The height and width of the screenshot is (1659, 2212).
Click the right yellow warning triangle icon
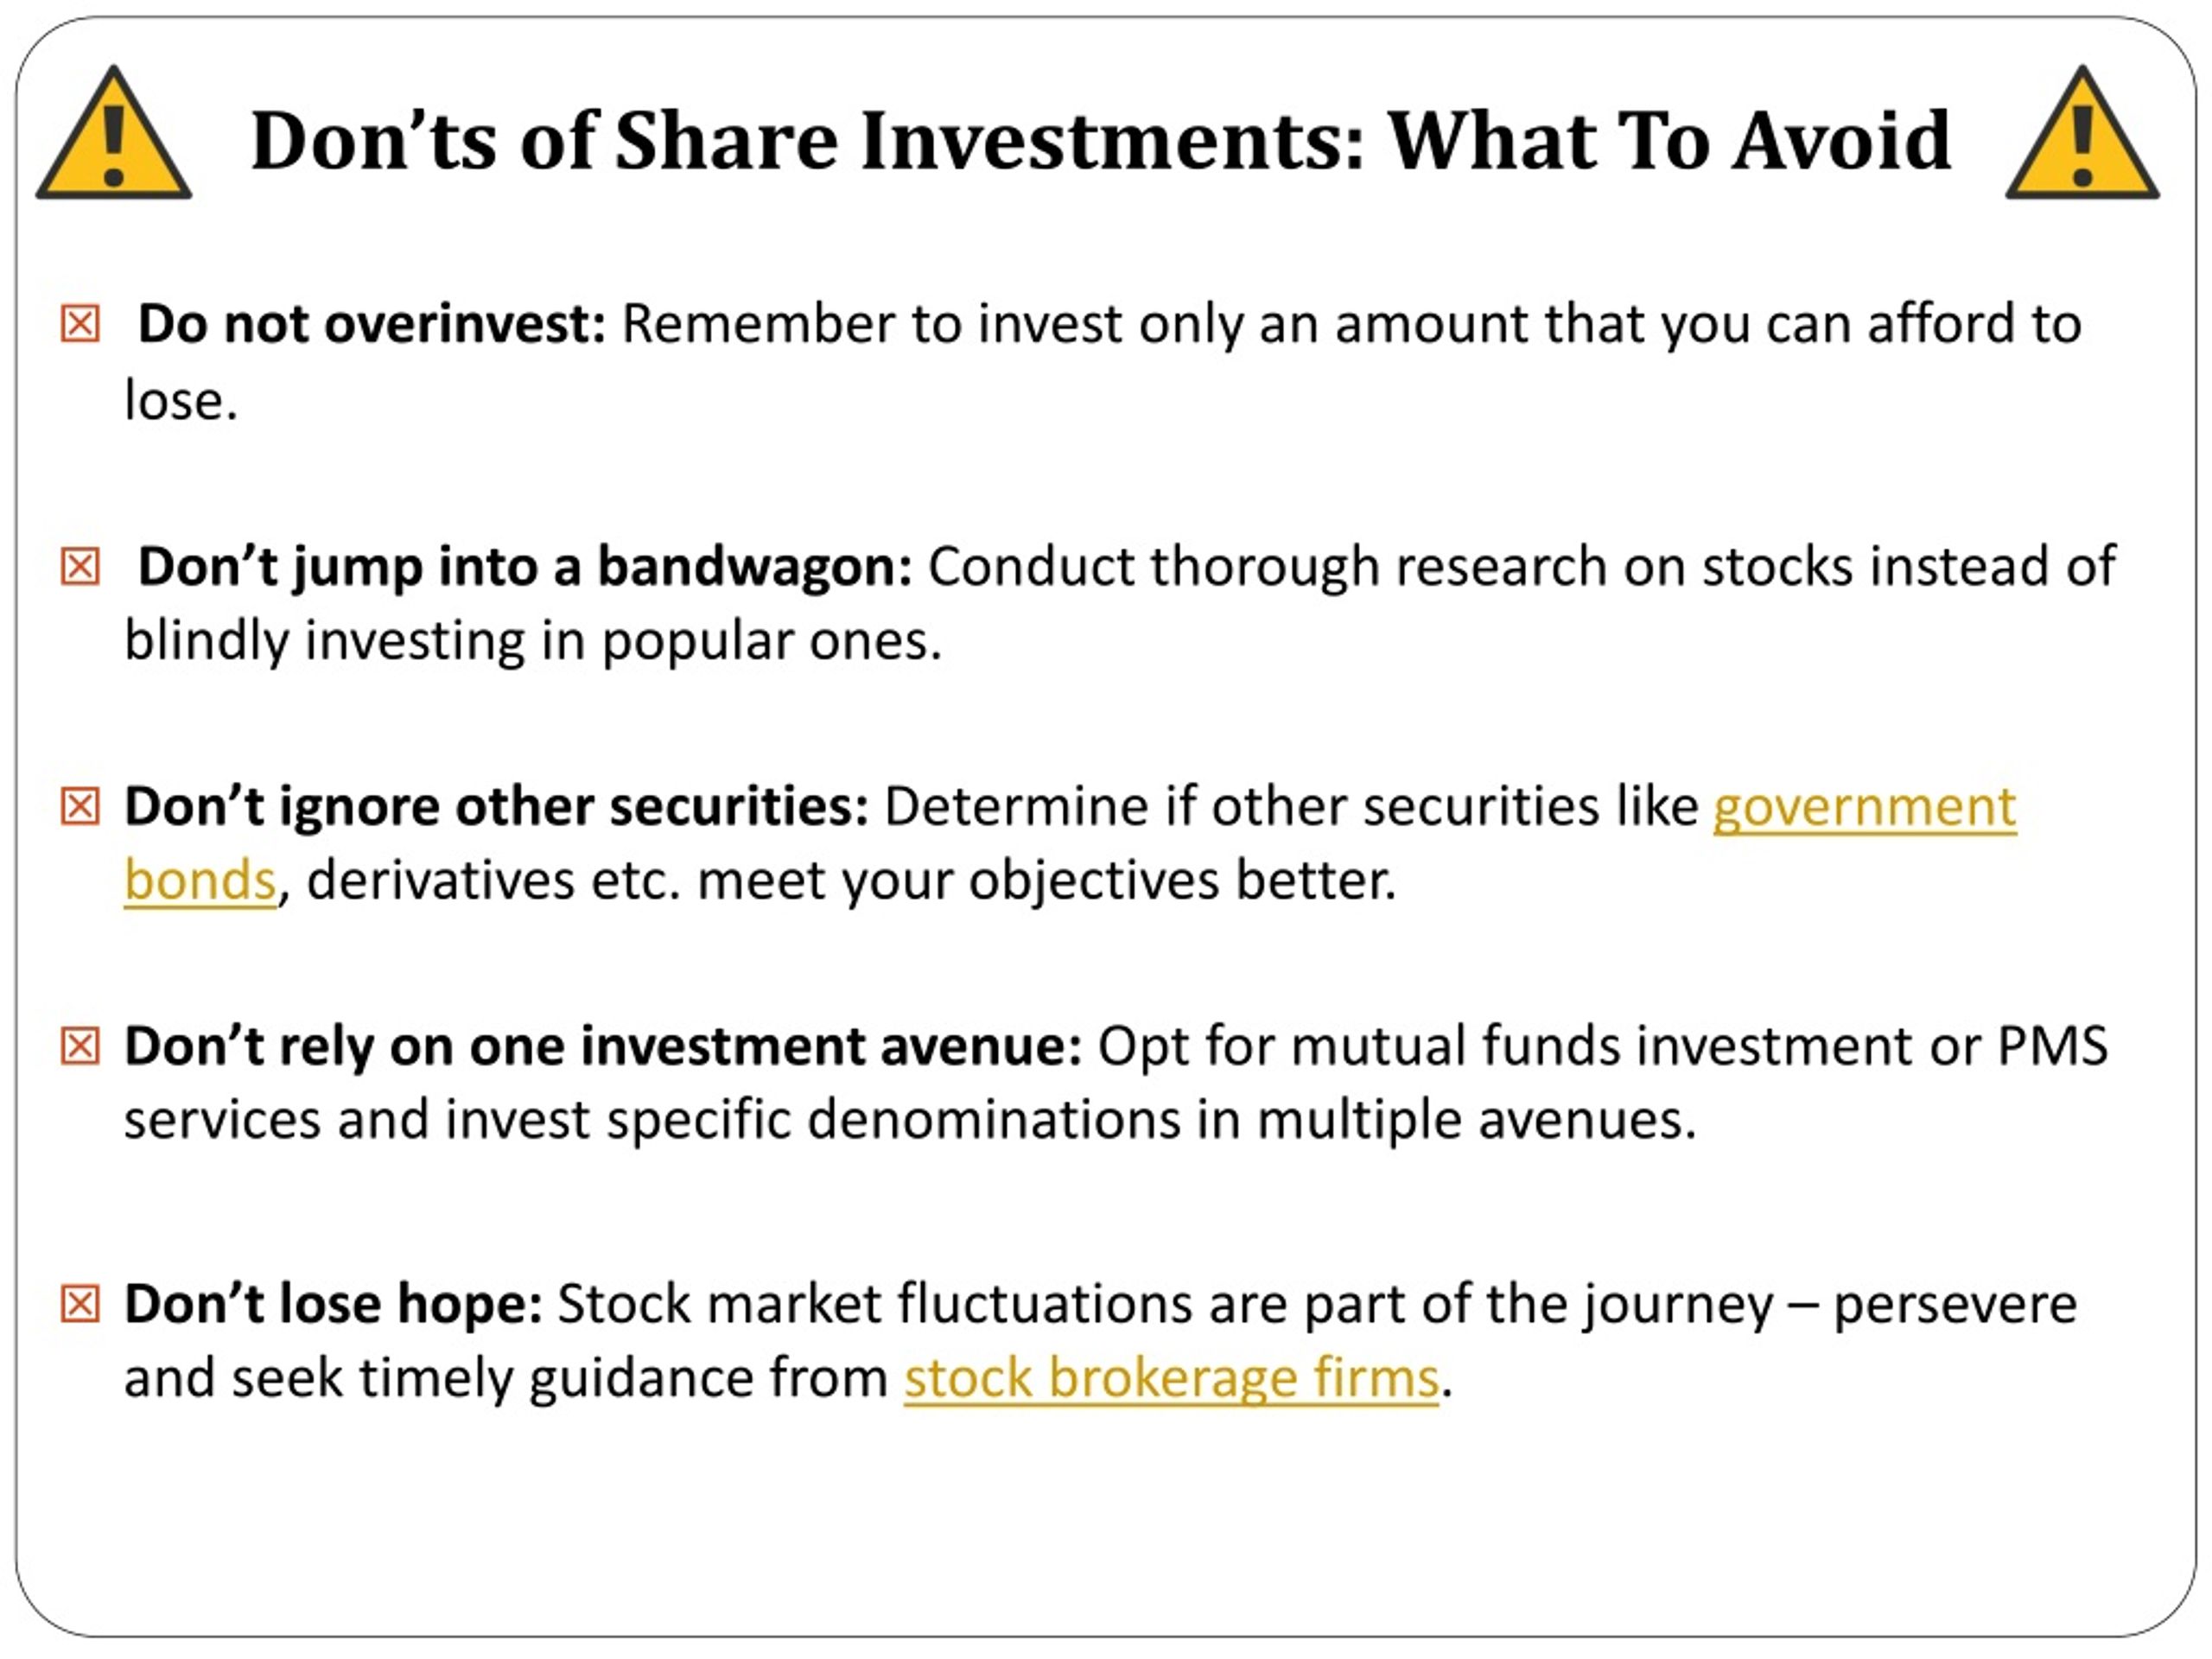point(2083,133)
